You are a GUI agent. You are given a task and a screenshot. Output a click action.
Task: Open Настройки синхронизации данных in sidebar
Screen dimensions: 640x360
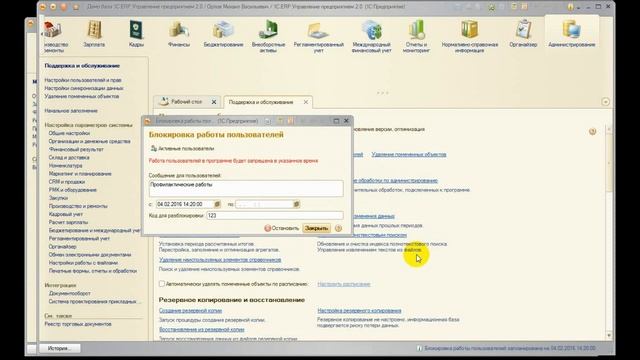pos(84,89)
